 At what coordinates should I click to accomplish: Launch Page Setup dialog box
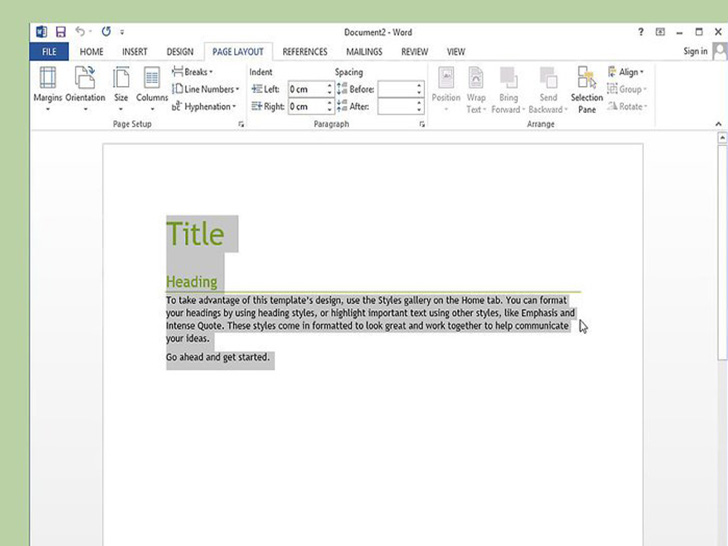point(241,125)
